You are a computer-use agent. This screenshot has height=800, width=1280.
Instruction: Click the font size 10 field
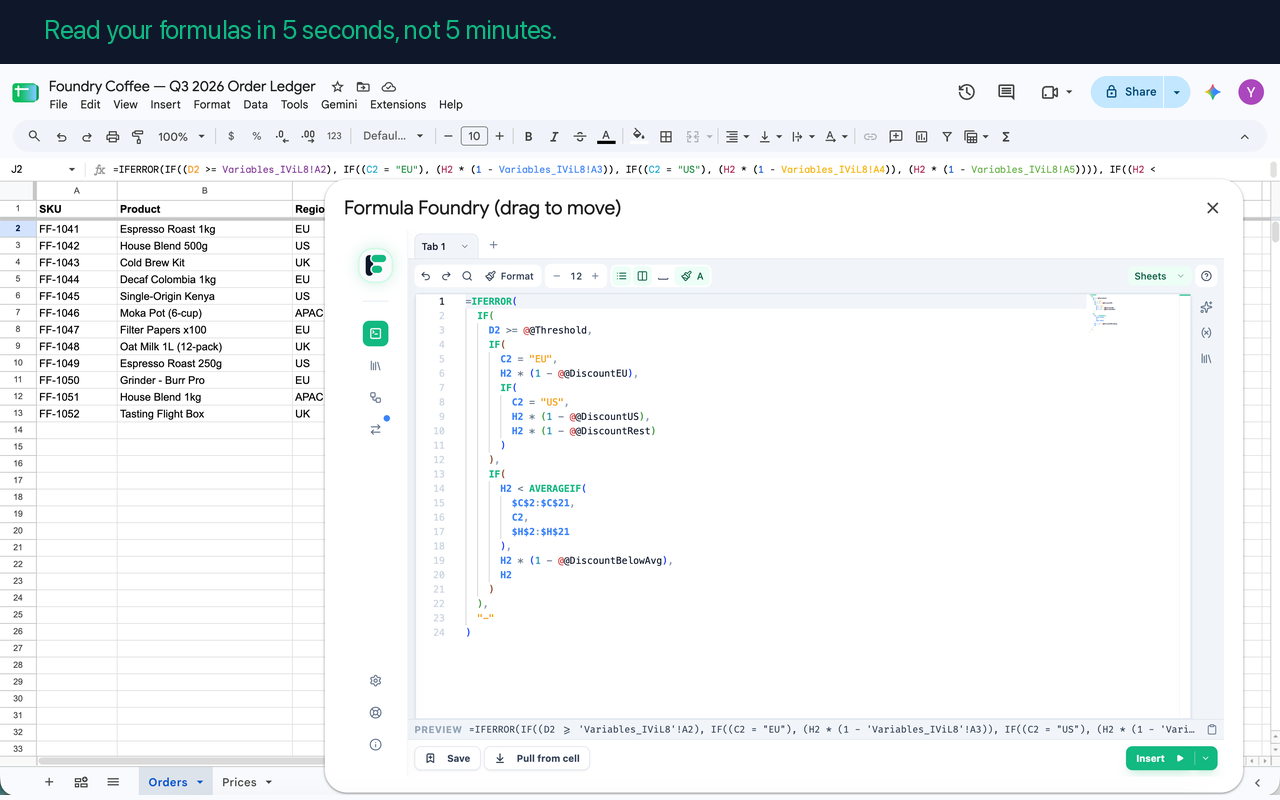click(x=474, y=136)
